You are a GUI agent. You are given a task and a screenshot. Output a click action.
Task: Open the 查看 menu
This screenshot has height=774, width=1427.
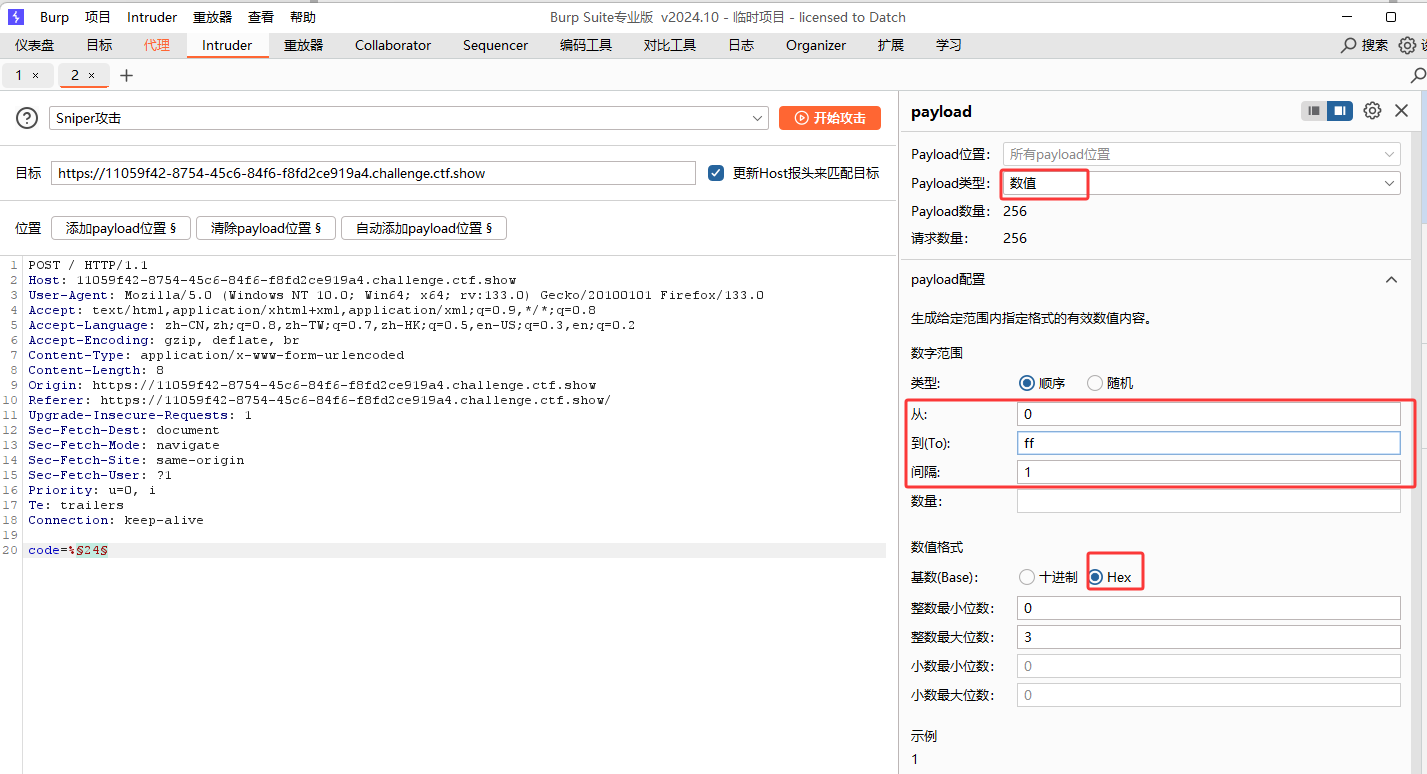click(x=261, y=17)
